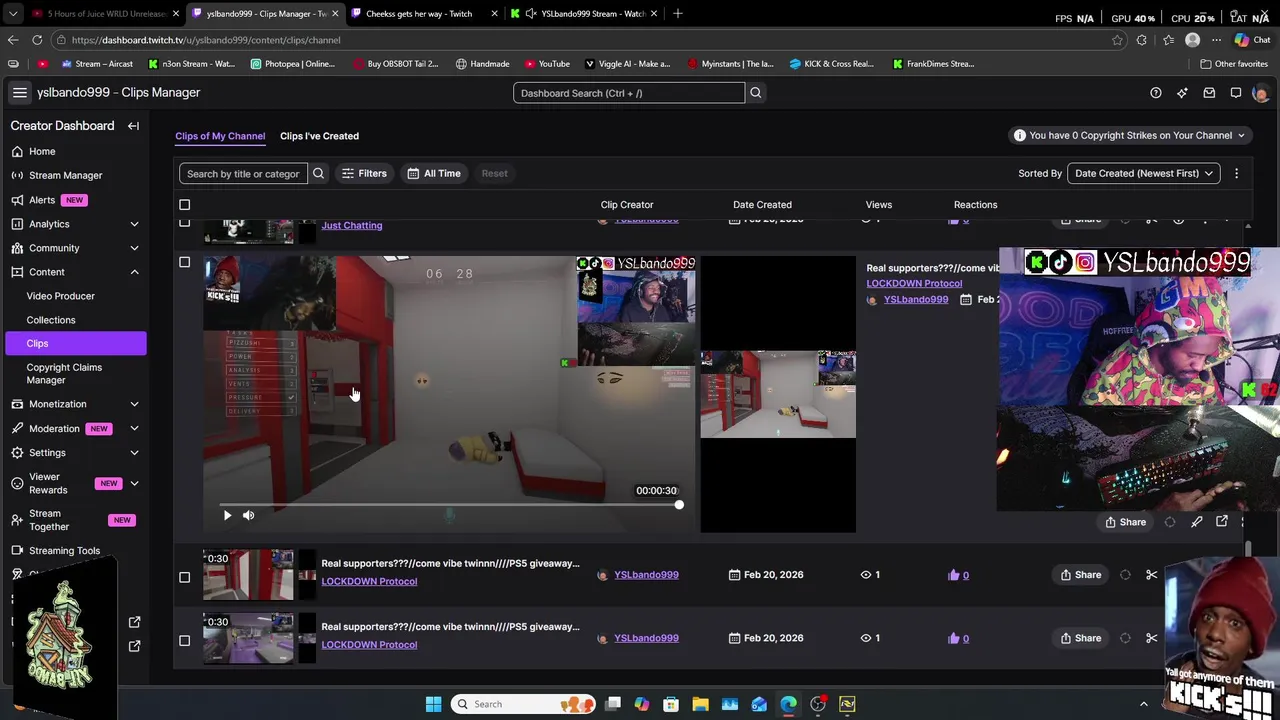Expand the Community sidebar section
Viewport: 1280px width, 720px height.
click(x=134, y=248)
